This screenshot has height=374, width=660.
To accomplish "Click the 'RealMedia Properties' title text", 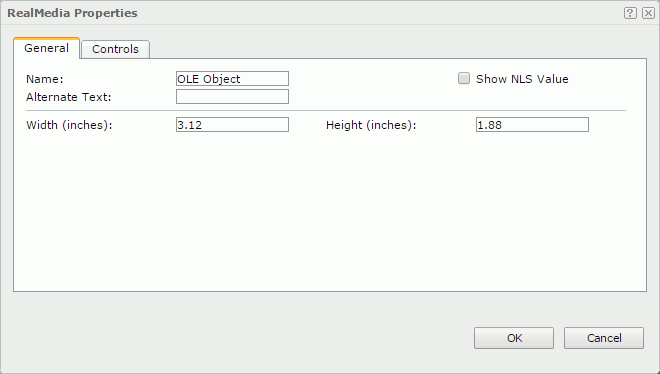I will pos(72,13).
